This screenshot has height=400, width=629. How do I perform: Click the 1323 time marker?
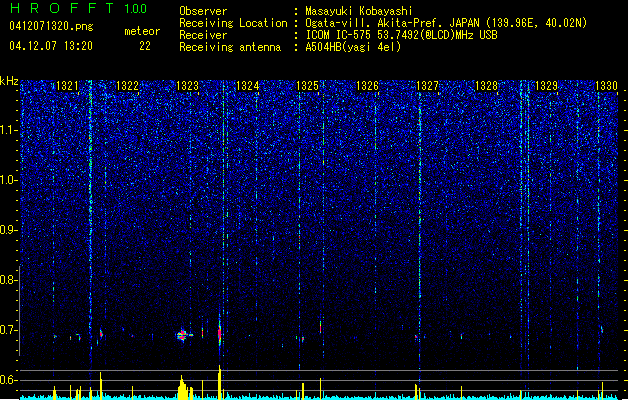187,85
